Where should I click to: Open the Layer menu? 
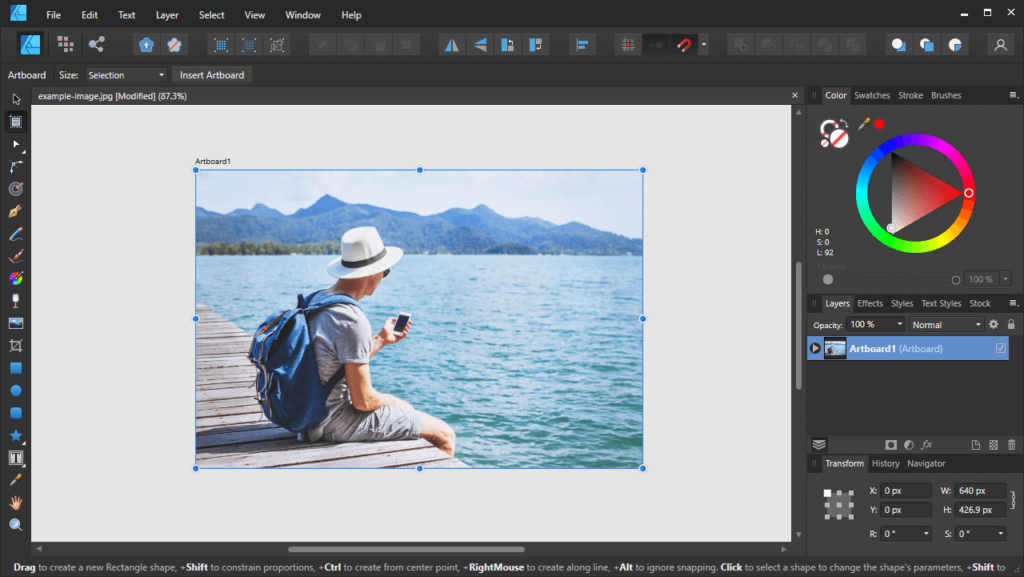tap(166, 14)
